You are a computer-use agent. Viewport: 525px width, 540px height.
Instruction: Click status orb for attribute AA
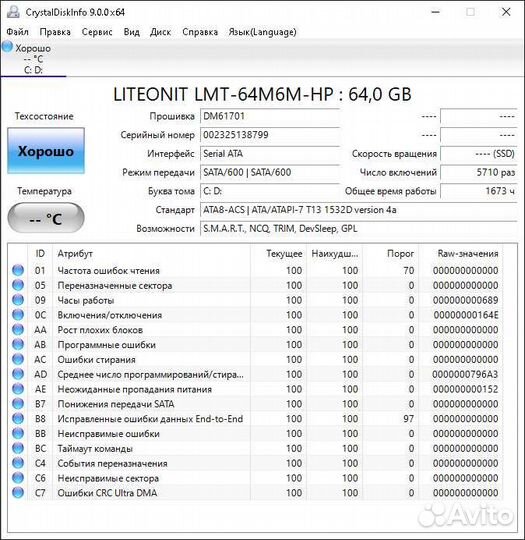[18, 330]
